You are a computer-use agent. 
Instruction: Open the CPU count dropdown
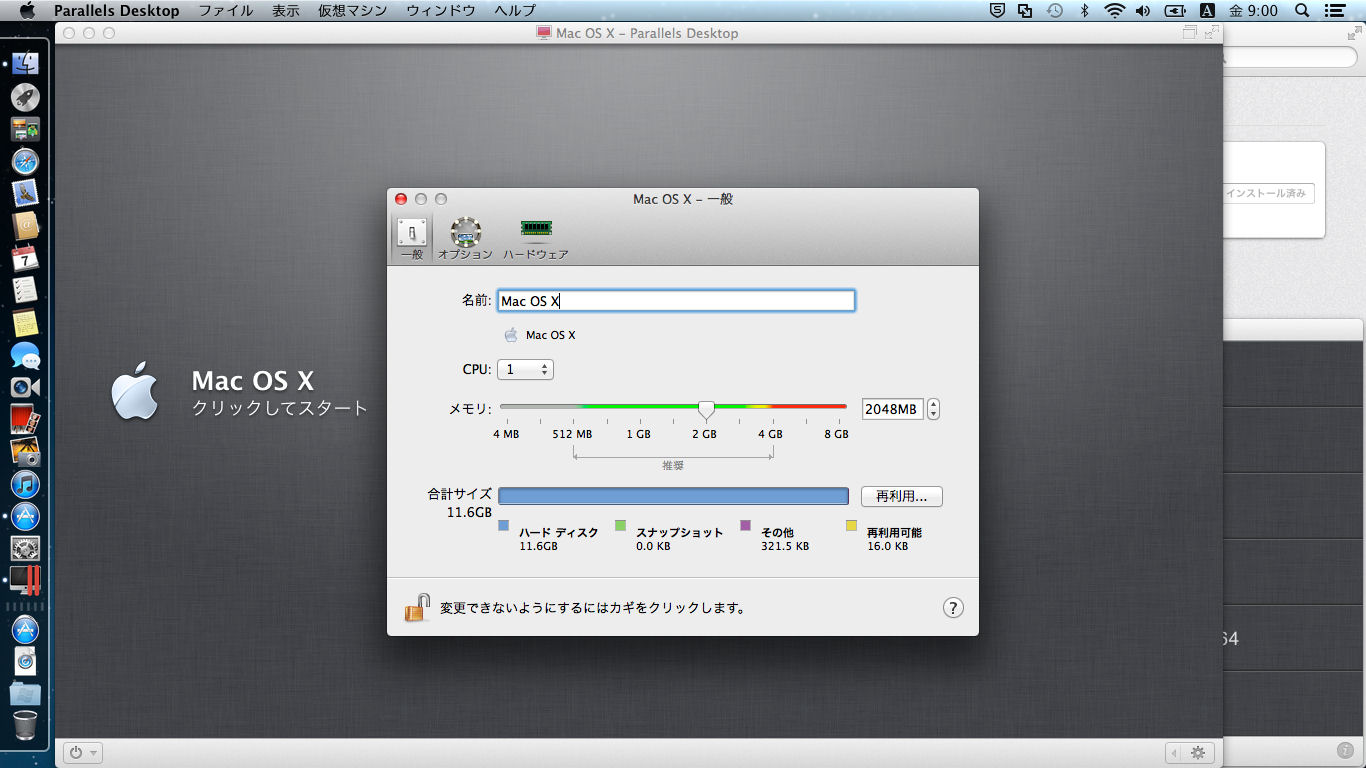(x=525, y=370)
